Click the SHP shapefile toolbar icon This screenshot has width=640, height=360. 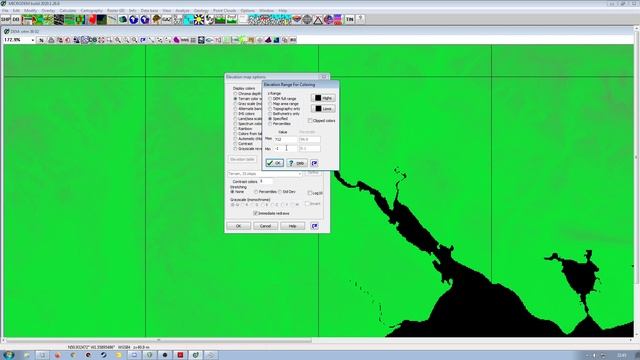(x=5, y=19)
